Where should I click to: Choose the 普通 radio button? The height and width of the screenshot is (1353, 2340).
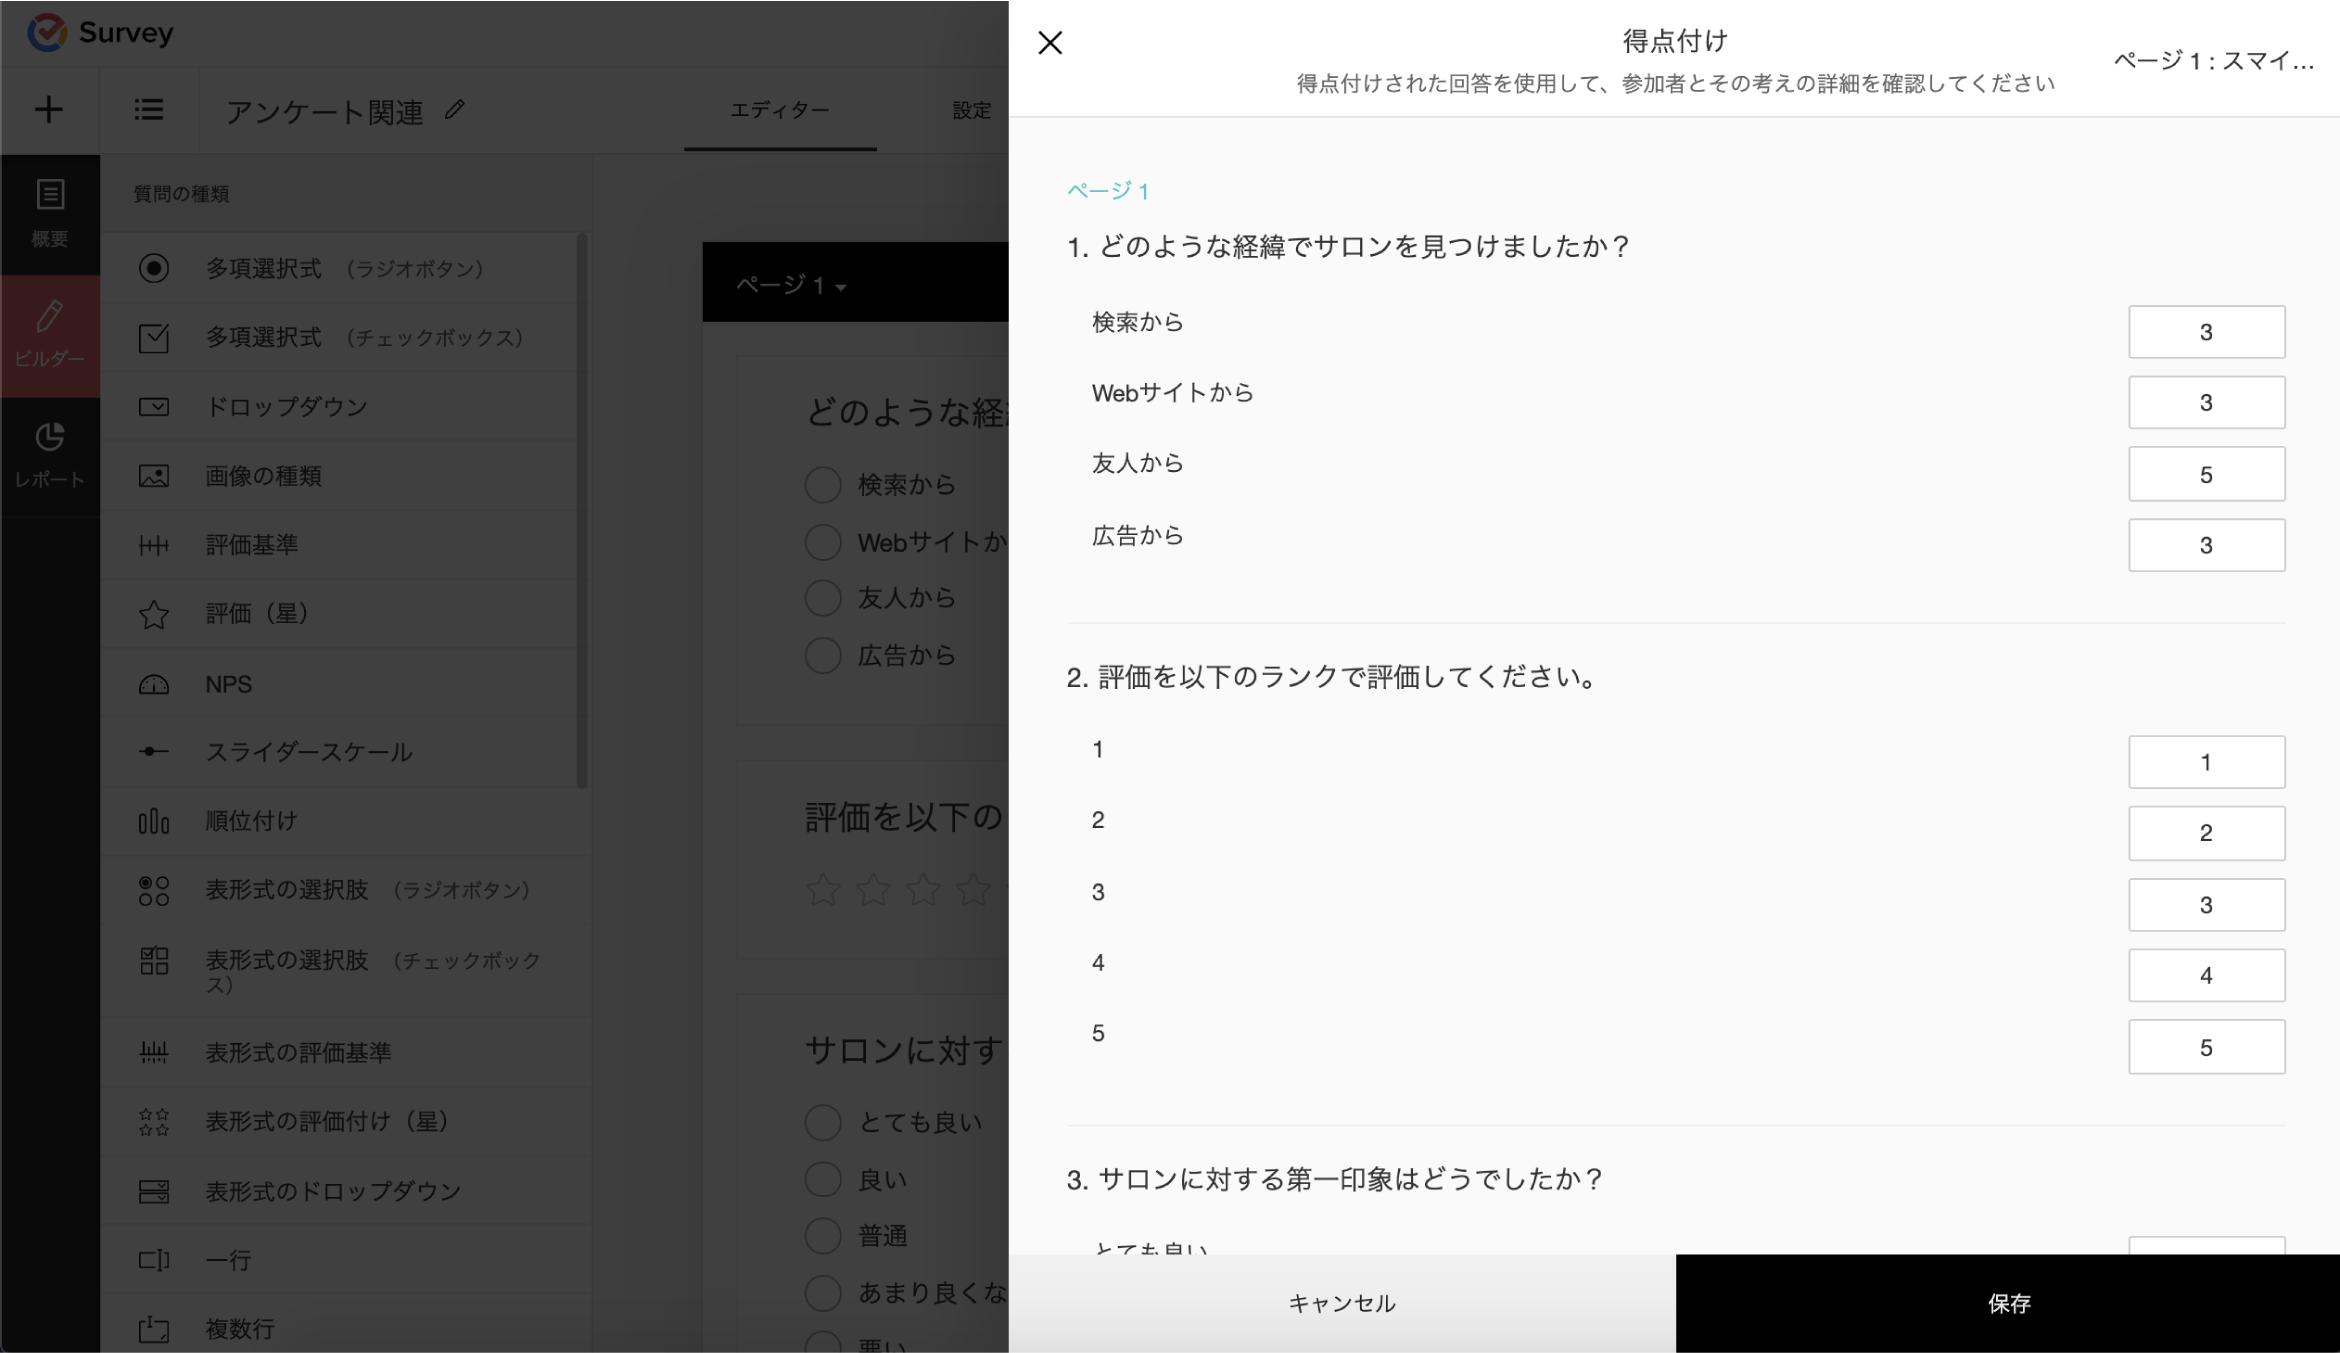tap(823, 1236)
